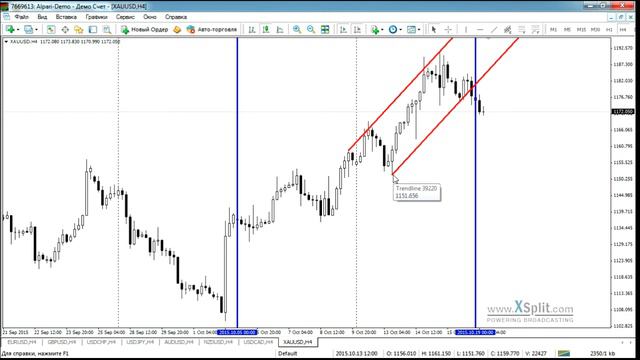Switch chart to Candlesticks type

point(266,29)
